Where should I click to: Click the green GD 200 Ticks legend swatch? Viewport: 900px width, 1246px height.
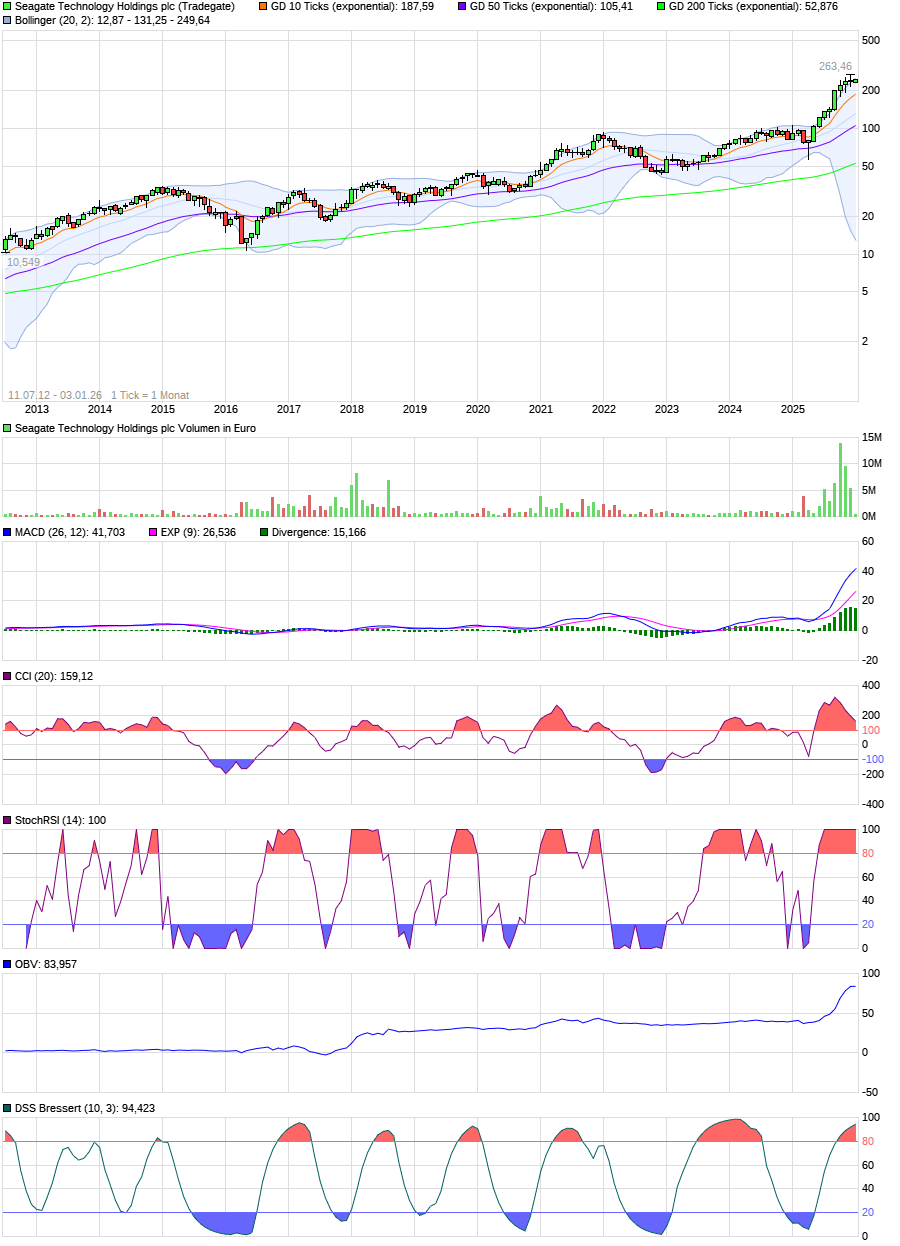pyautogui.click(x=659, y=6)
